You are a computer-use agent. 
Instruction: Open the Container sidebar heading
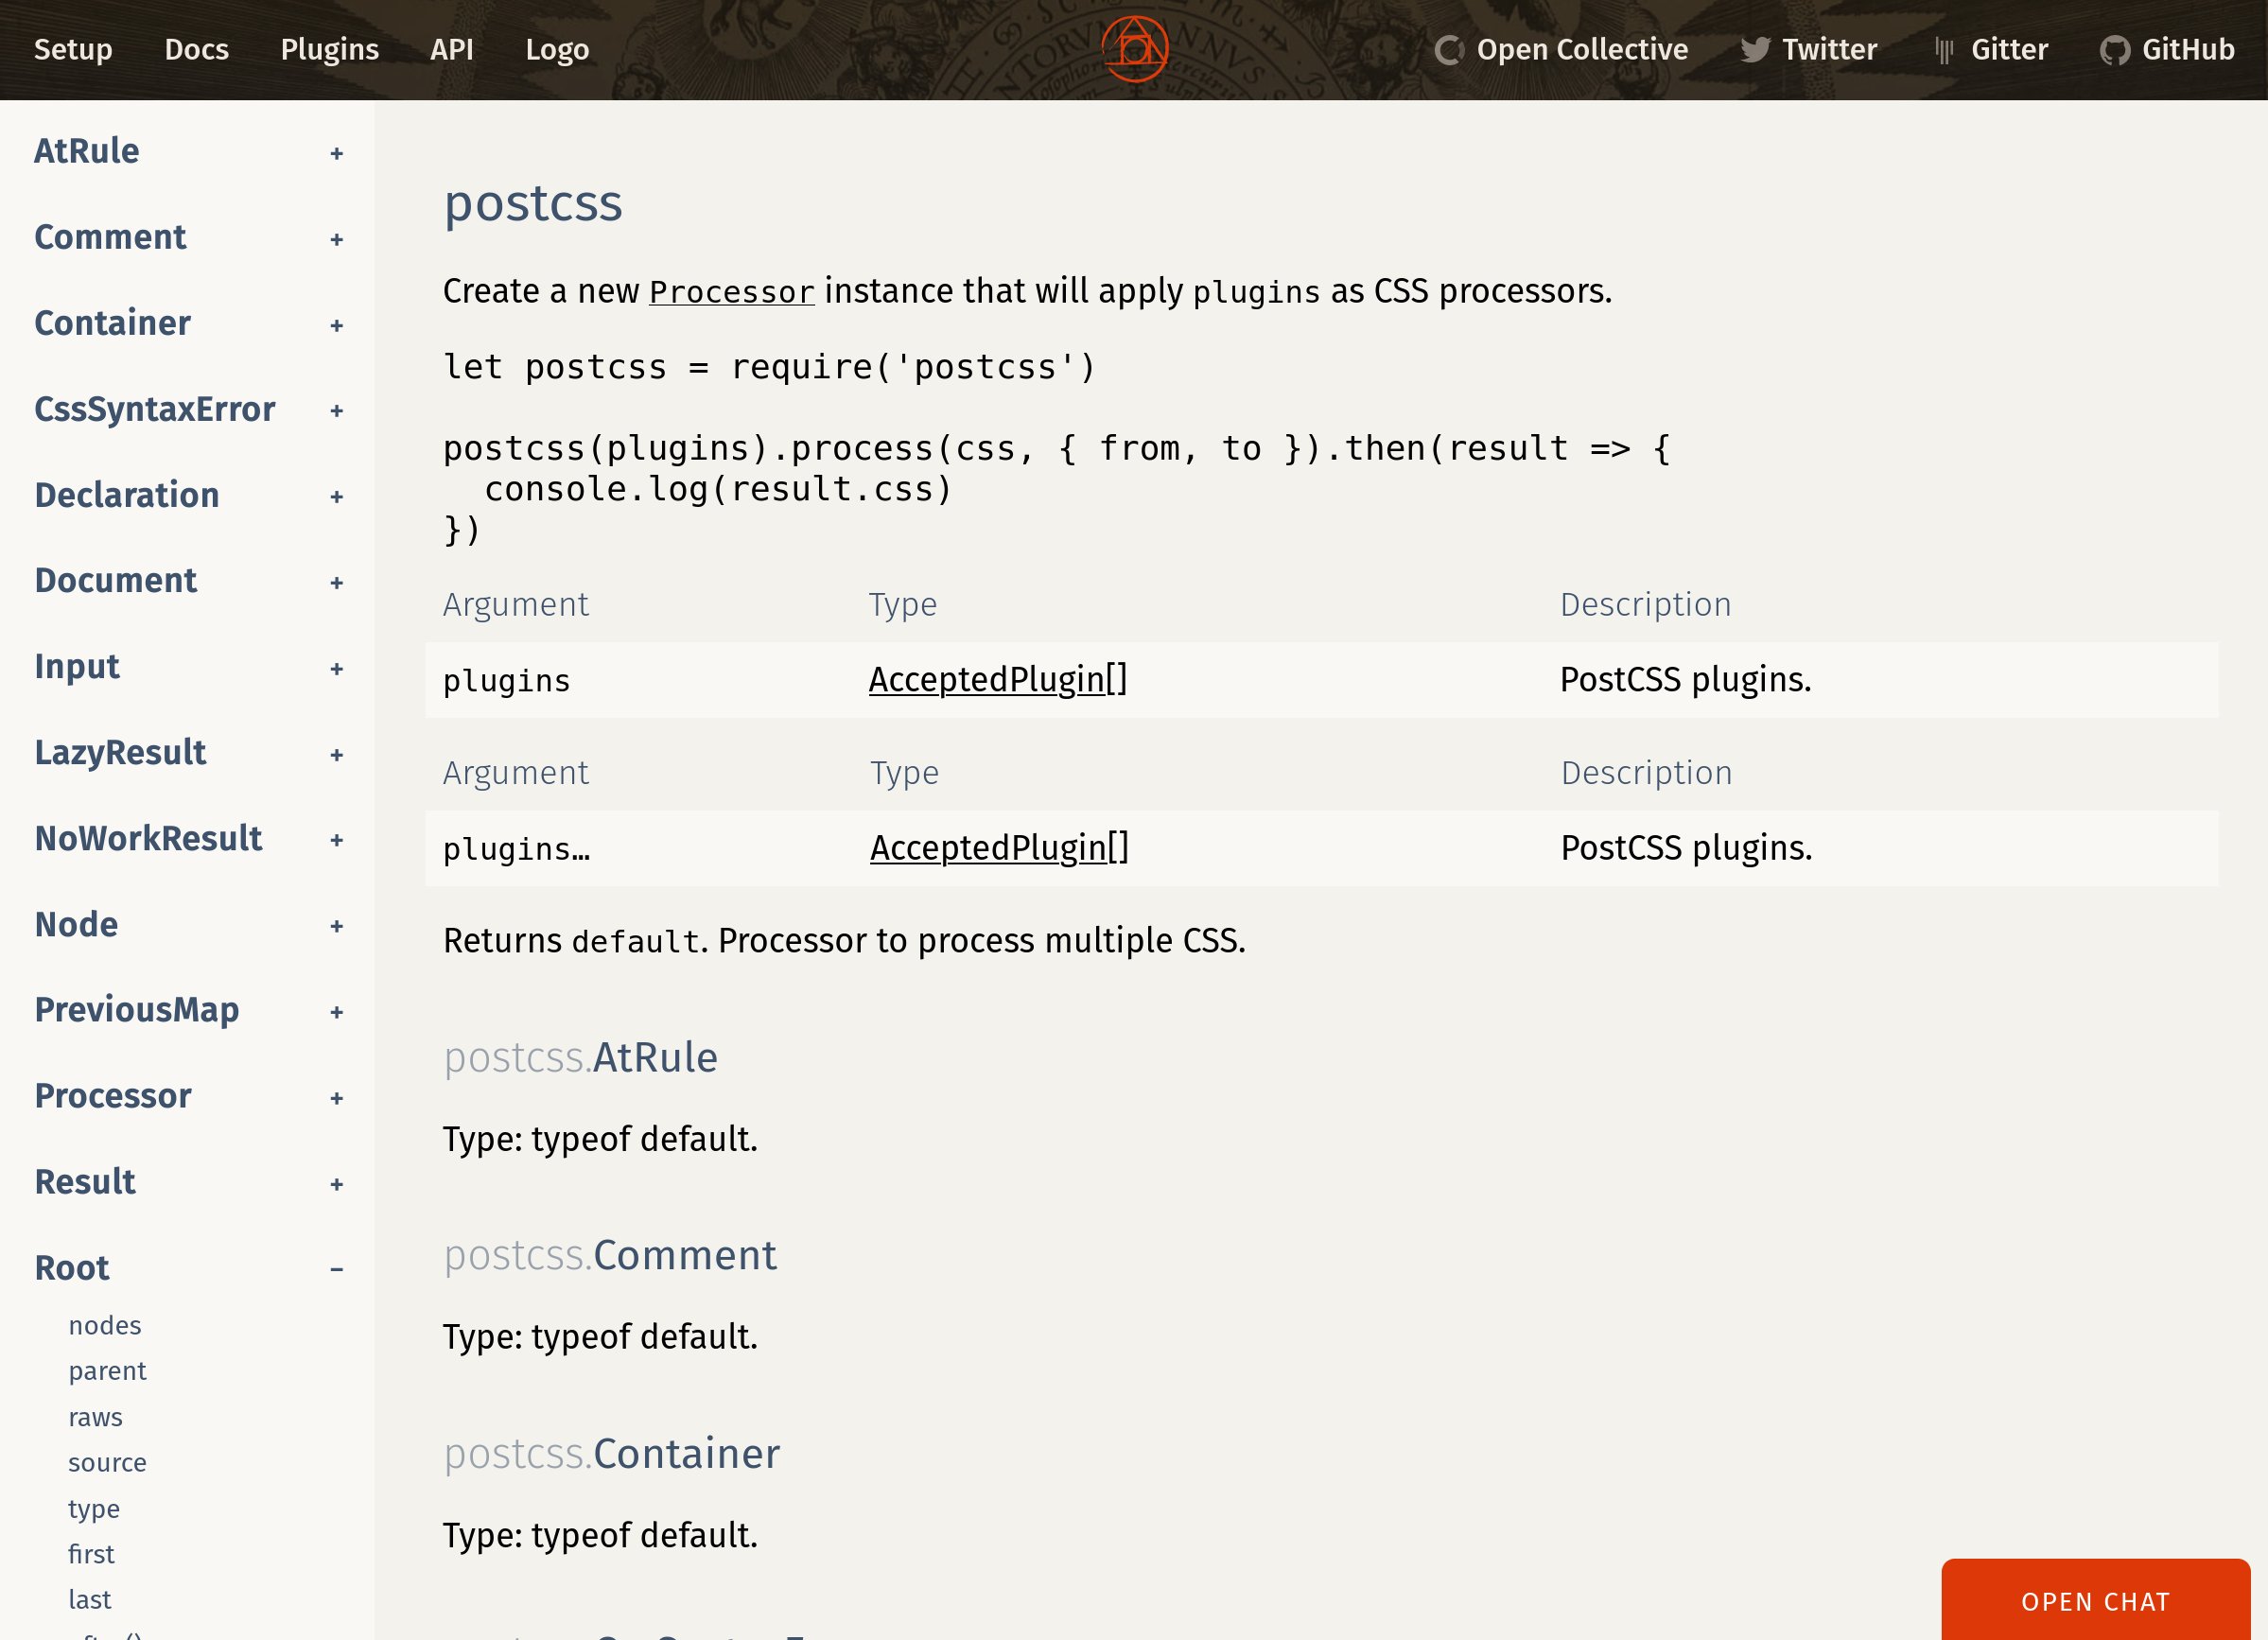(x=112, y=323)
